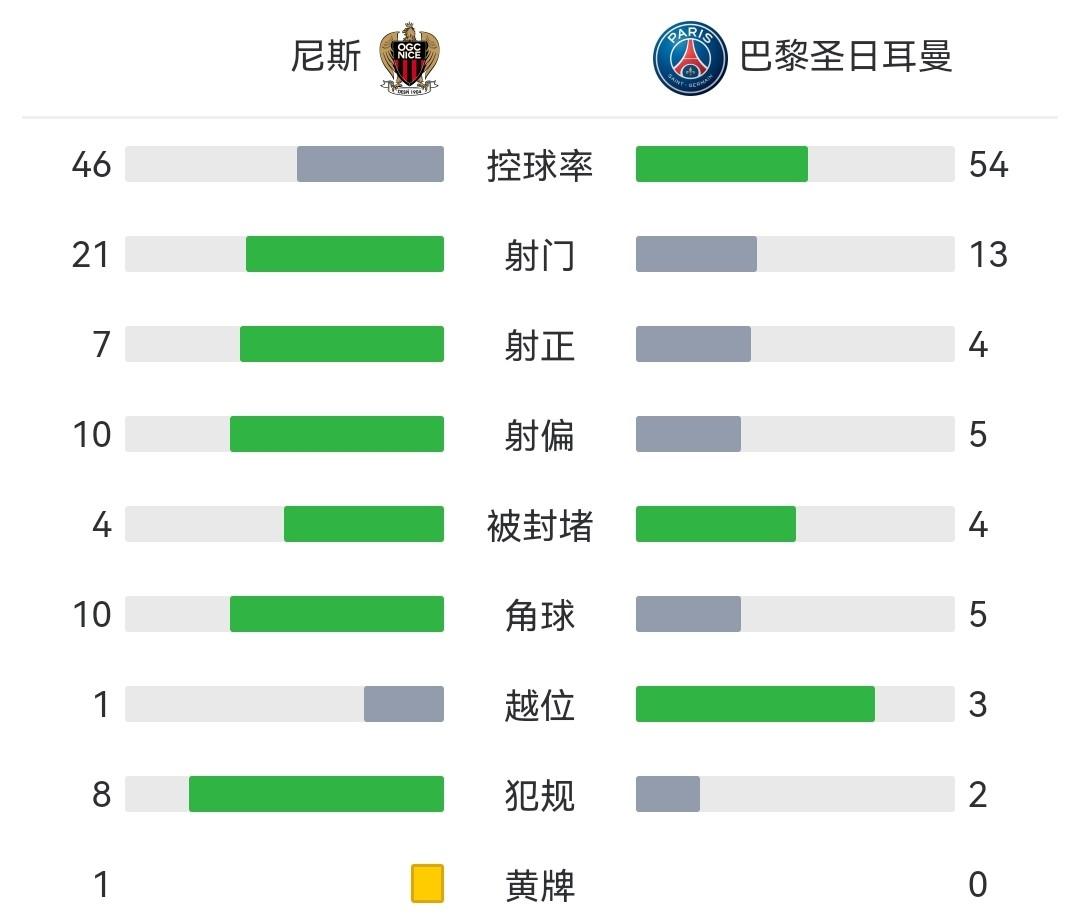Click PSG's green blocked shots bar

pos(716,524)
